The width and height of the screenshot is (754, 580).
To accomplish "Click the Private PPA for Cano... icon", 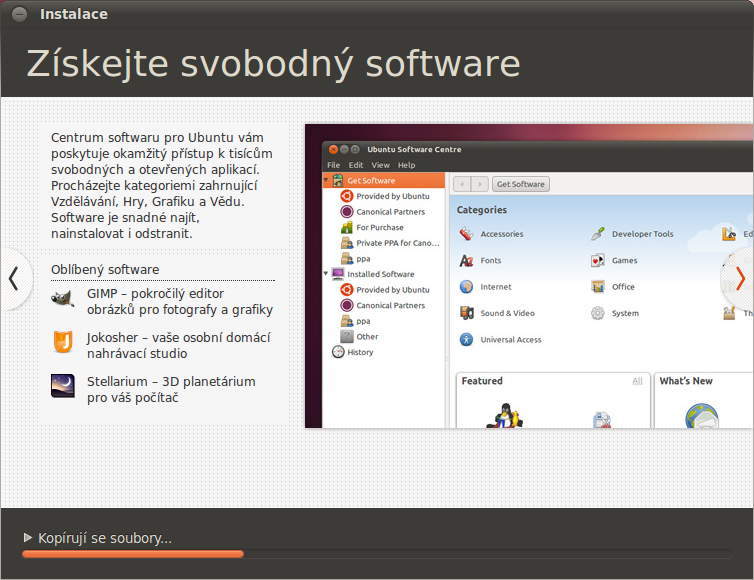I will click(347, 243).
